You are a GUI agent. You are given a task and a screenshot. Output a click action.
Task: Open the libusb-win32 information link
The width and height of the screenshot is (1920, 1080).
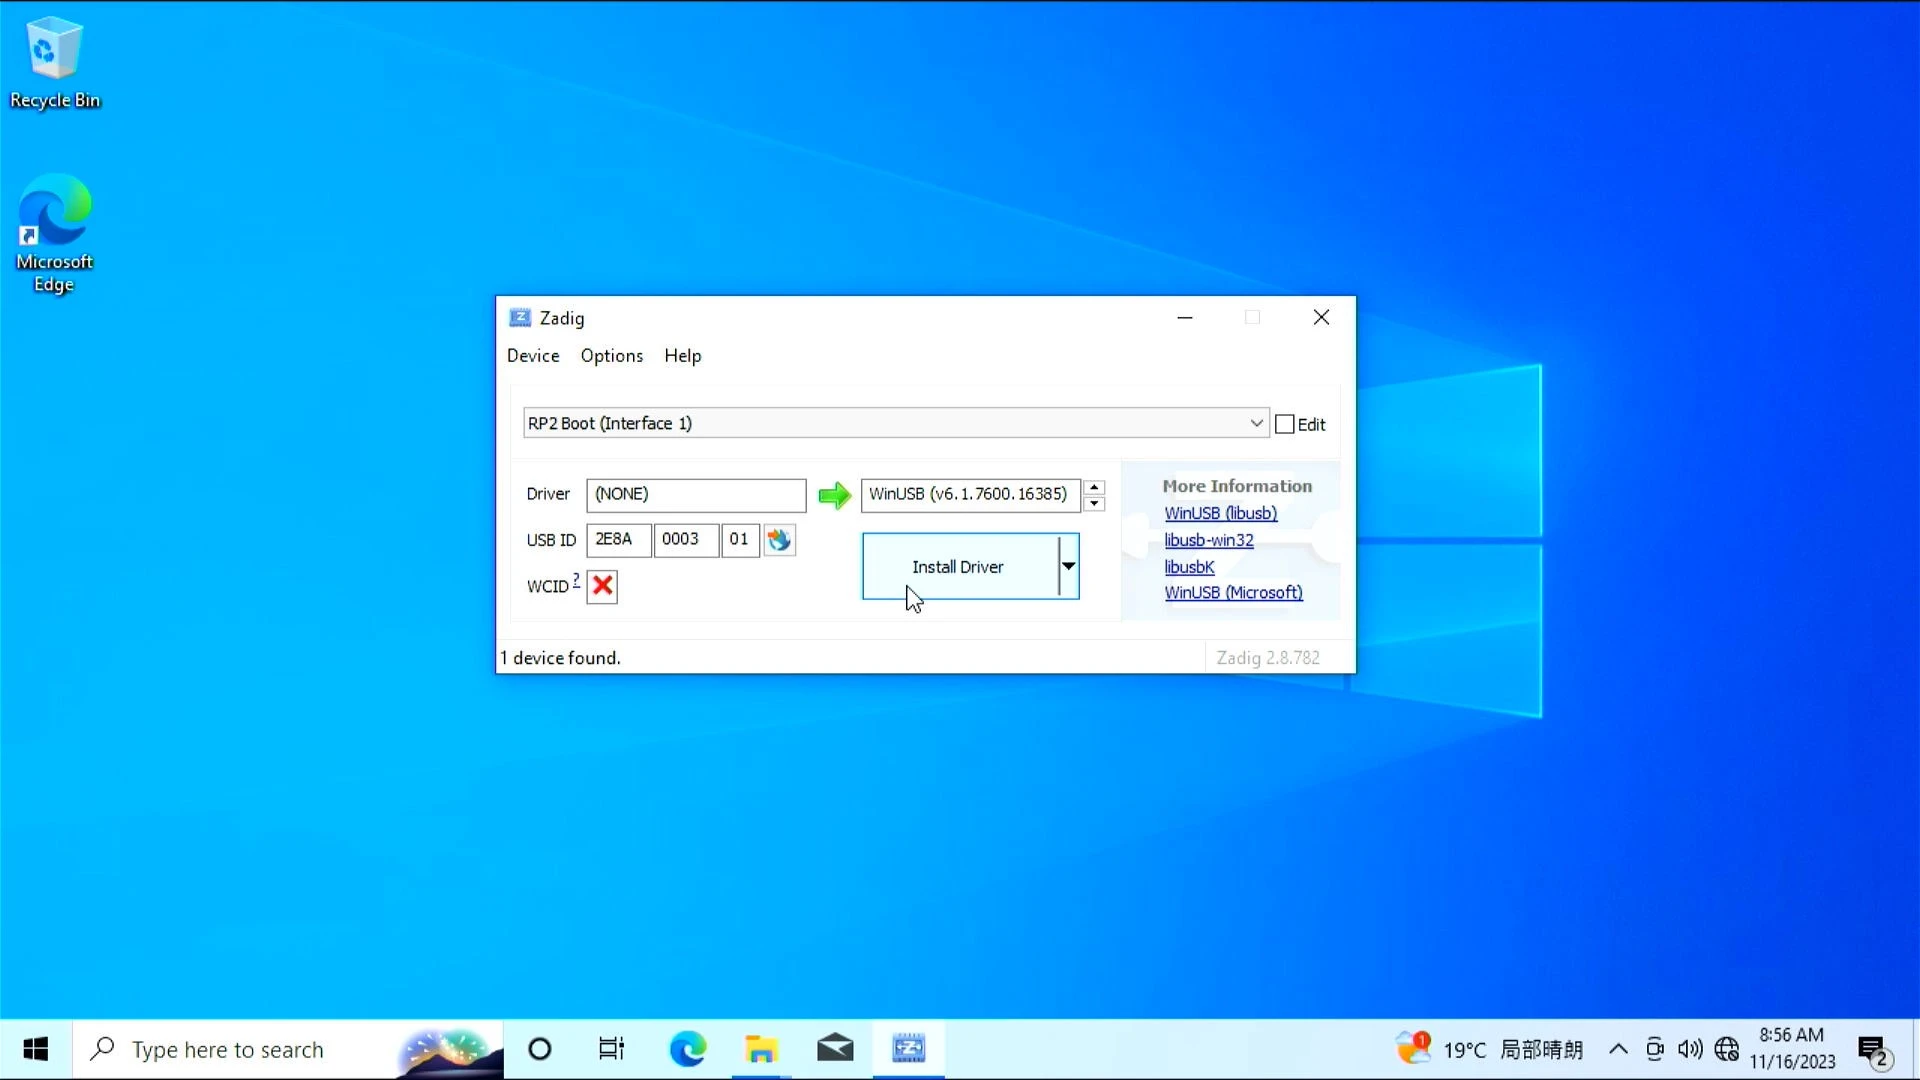[1208, 540]
